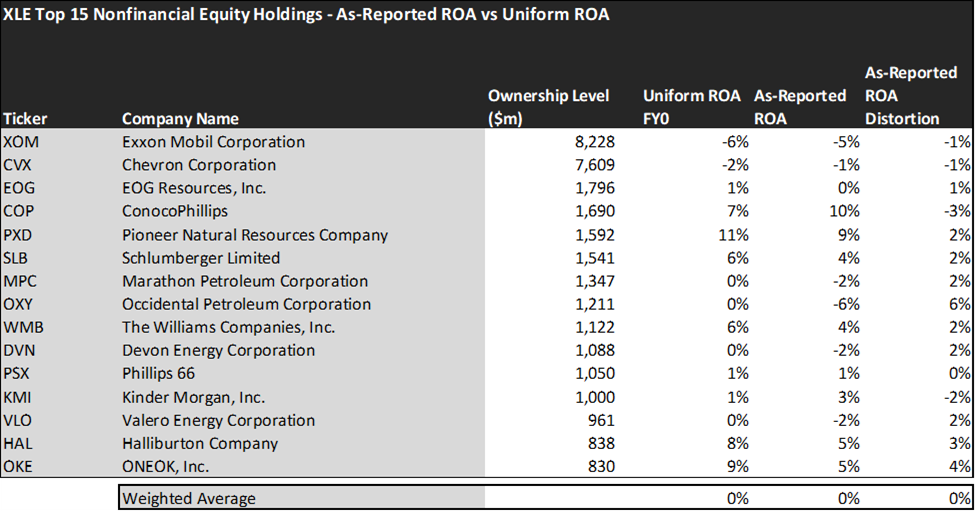Select the PXD ticker cell
Viewport: 975px width, 511px height.
pos(17,236)
